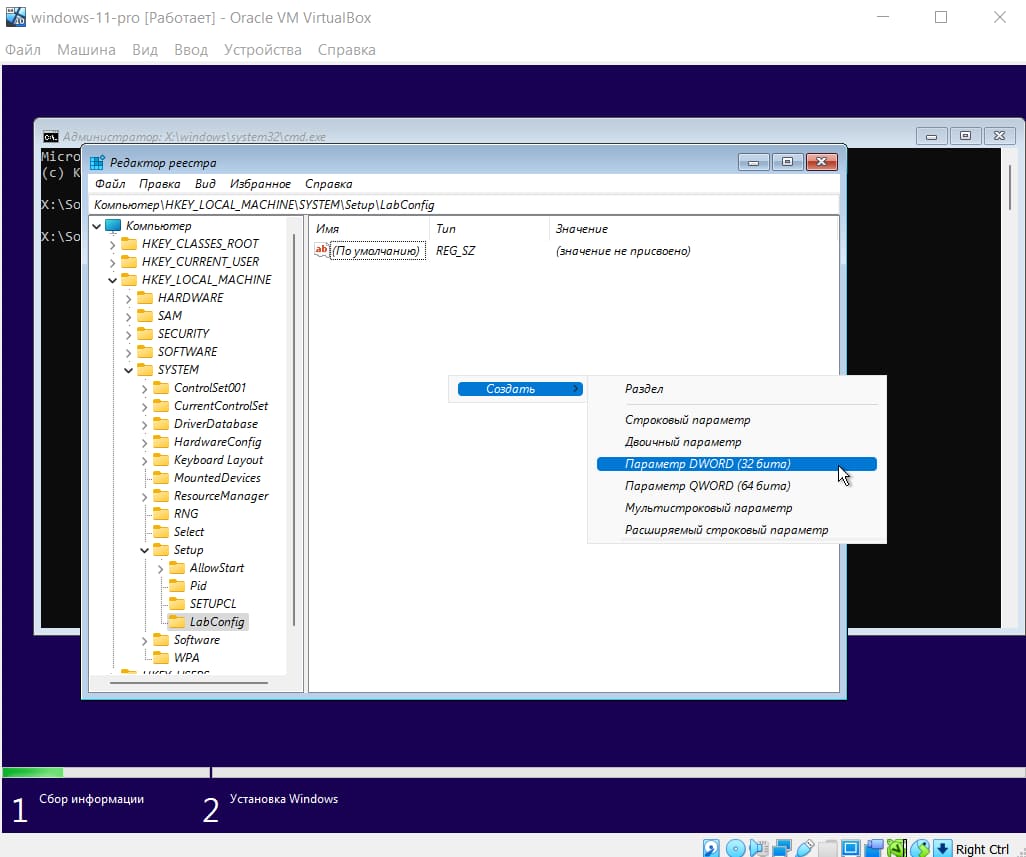Click the mouse integration indicator icon
Image resolution: width=1026 pixels, height=857 pixels.
[919, 848]
